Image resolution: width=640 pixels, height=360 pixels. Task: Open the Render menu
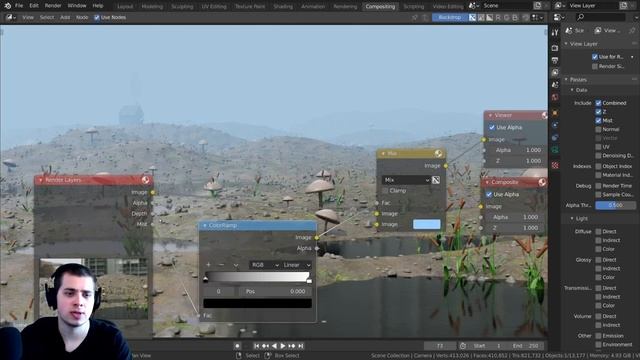(53, 6)
